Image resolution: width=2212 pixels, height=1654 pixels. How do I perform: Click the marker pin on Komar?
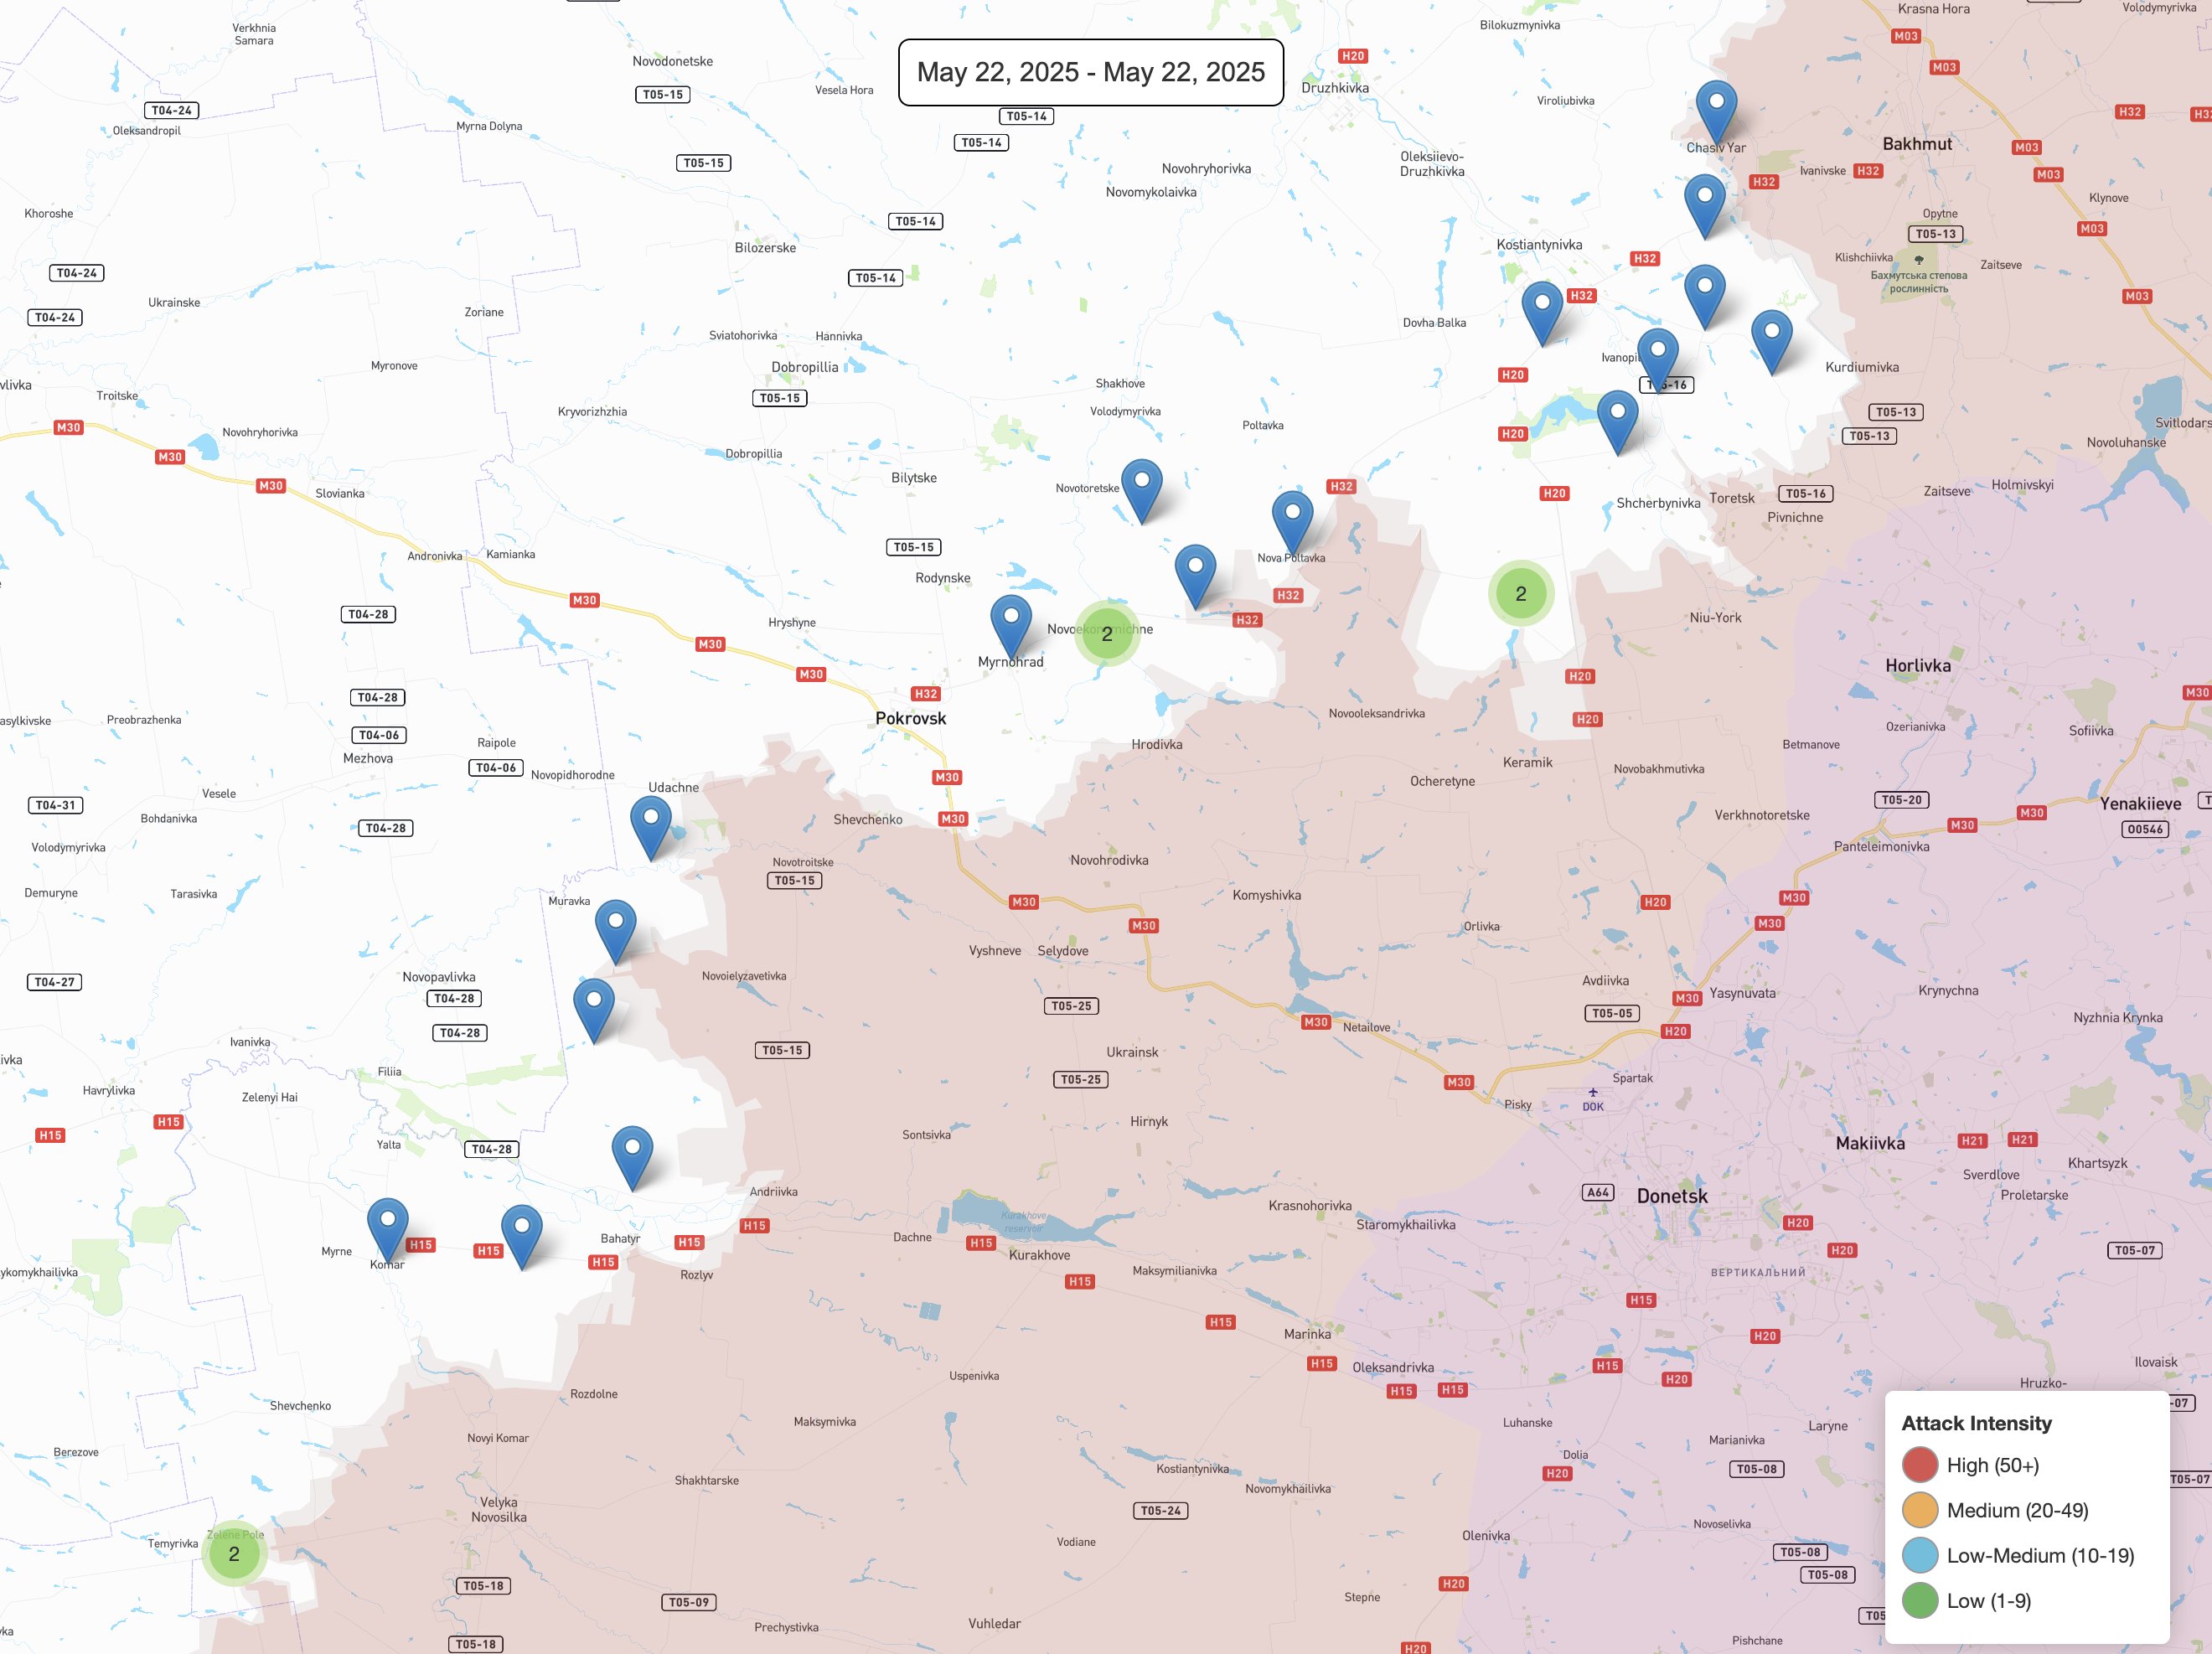coord(387,1225)
